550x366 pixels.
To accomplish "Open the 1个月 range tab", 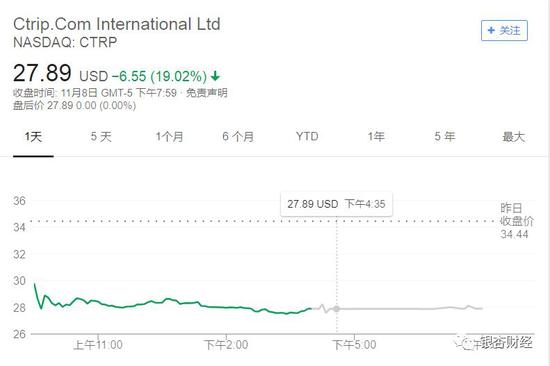I will click(169, 137).
